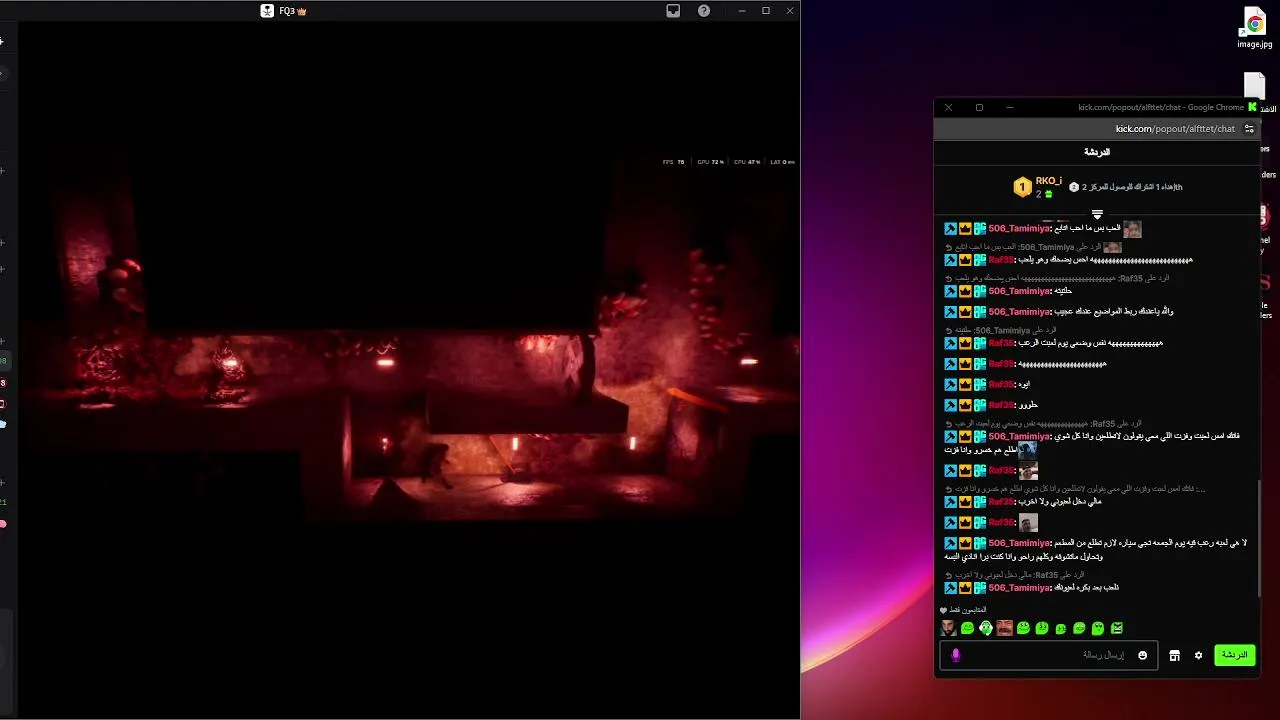Click the white document icon on desktop
Screen dimensions: 1280x720
tap(1254, 86)
